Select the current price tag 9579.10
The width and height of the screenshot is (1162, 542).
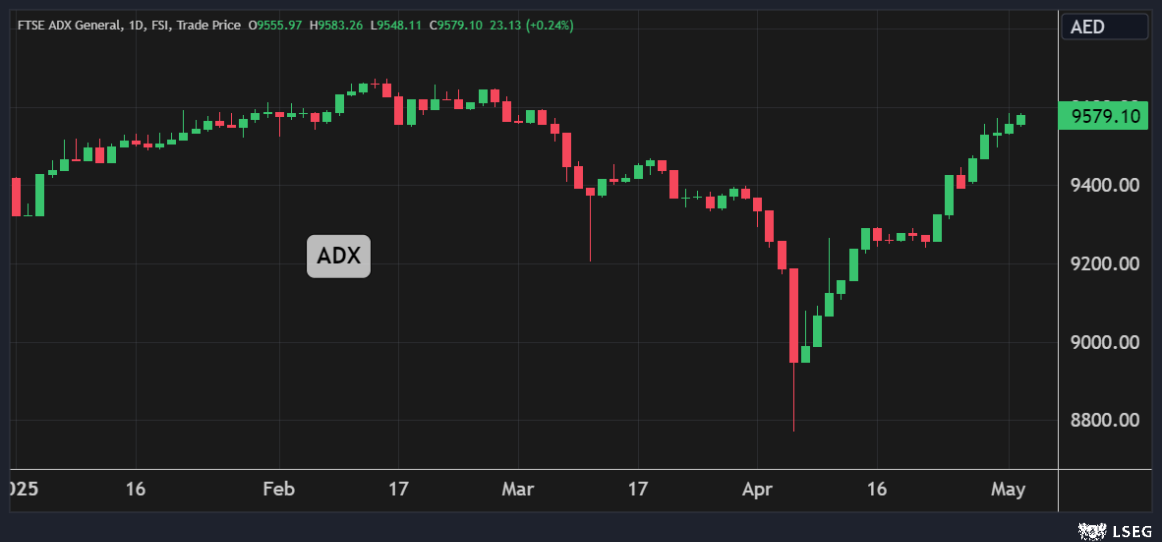(1105, 117)
